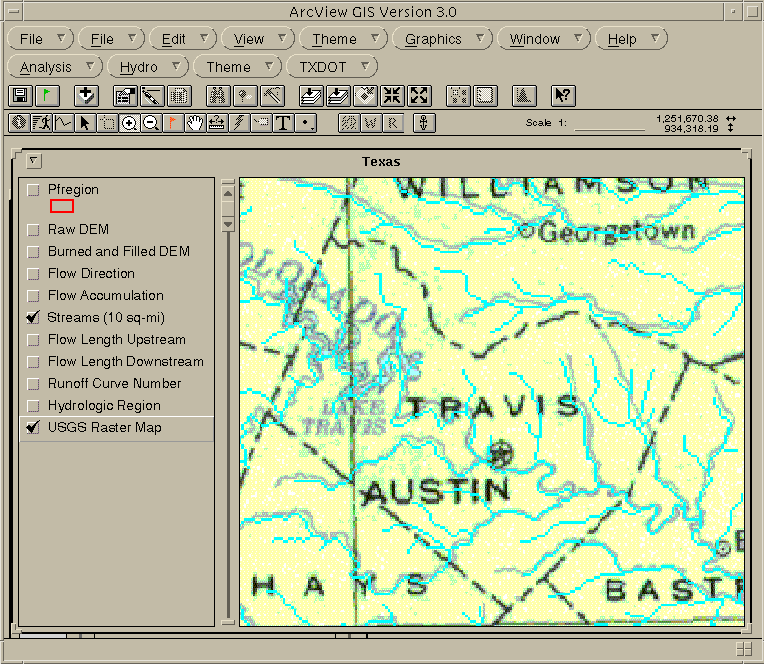Uncheck the Streams (10 sq-mi) theme
The image size is (764, 664).
click(34, 318)
